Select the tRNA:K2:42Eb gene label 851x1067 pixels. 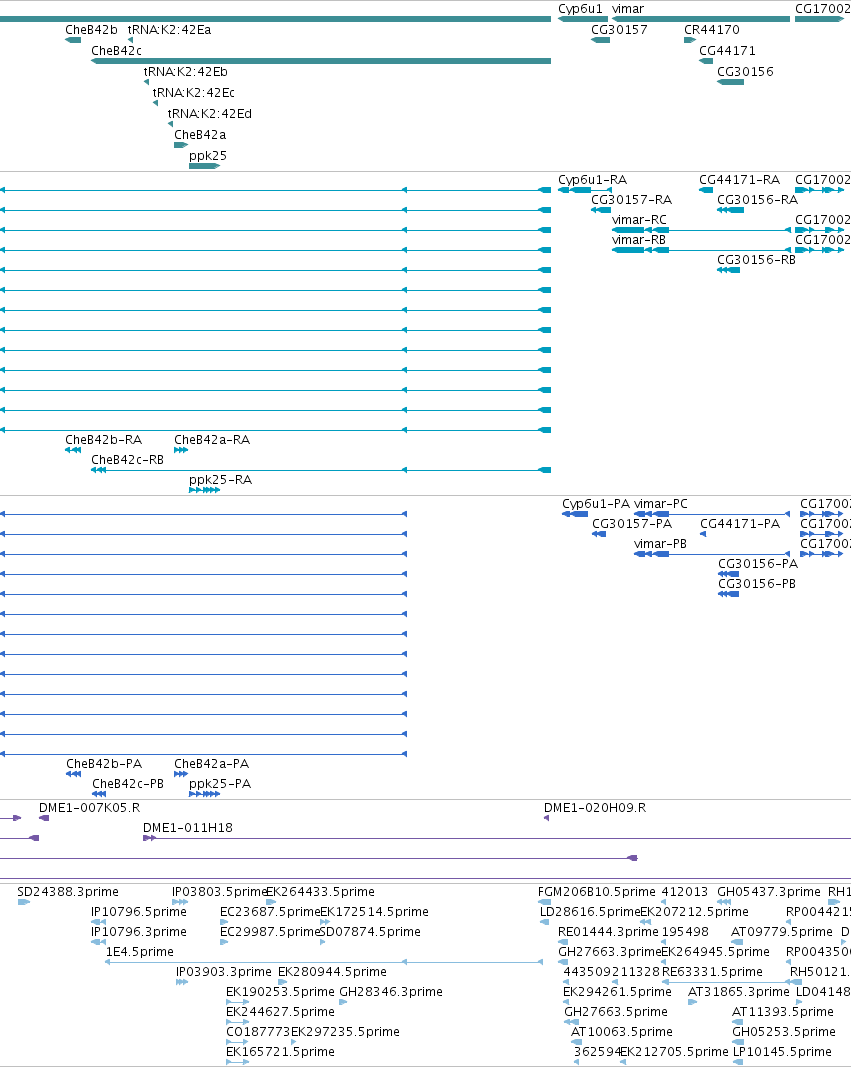[186, 72]
